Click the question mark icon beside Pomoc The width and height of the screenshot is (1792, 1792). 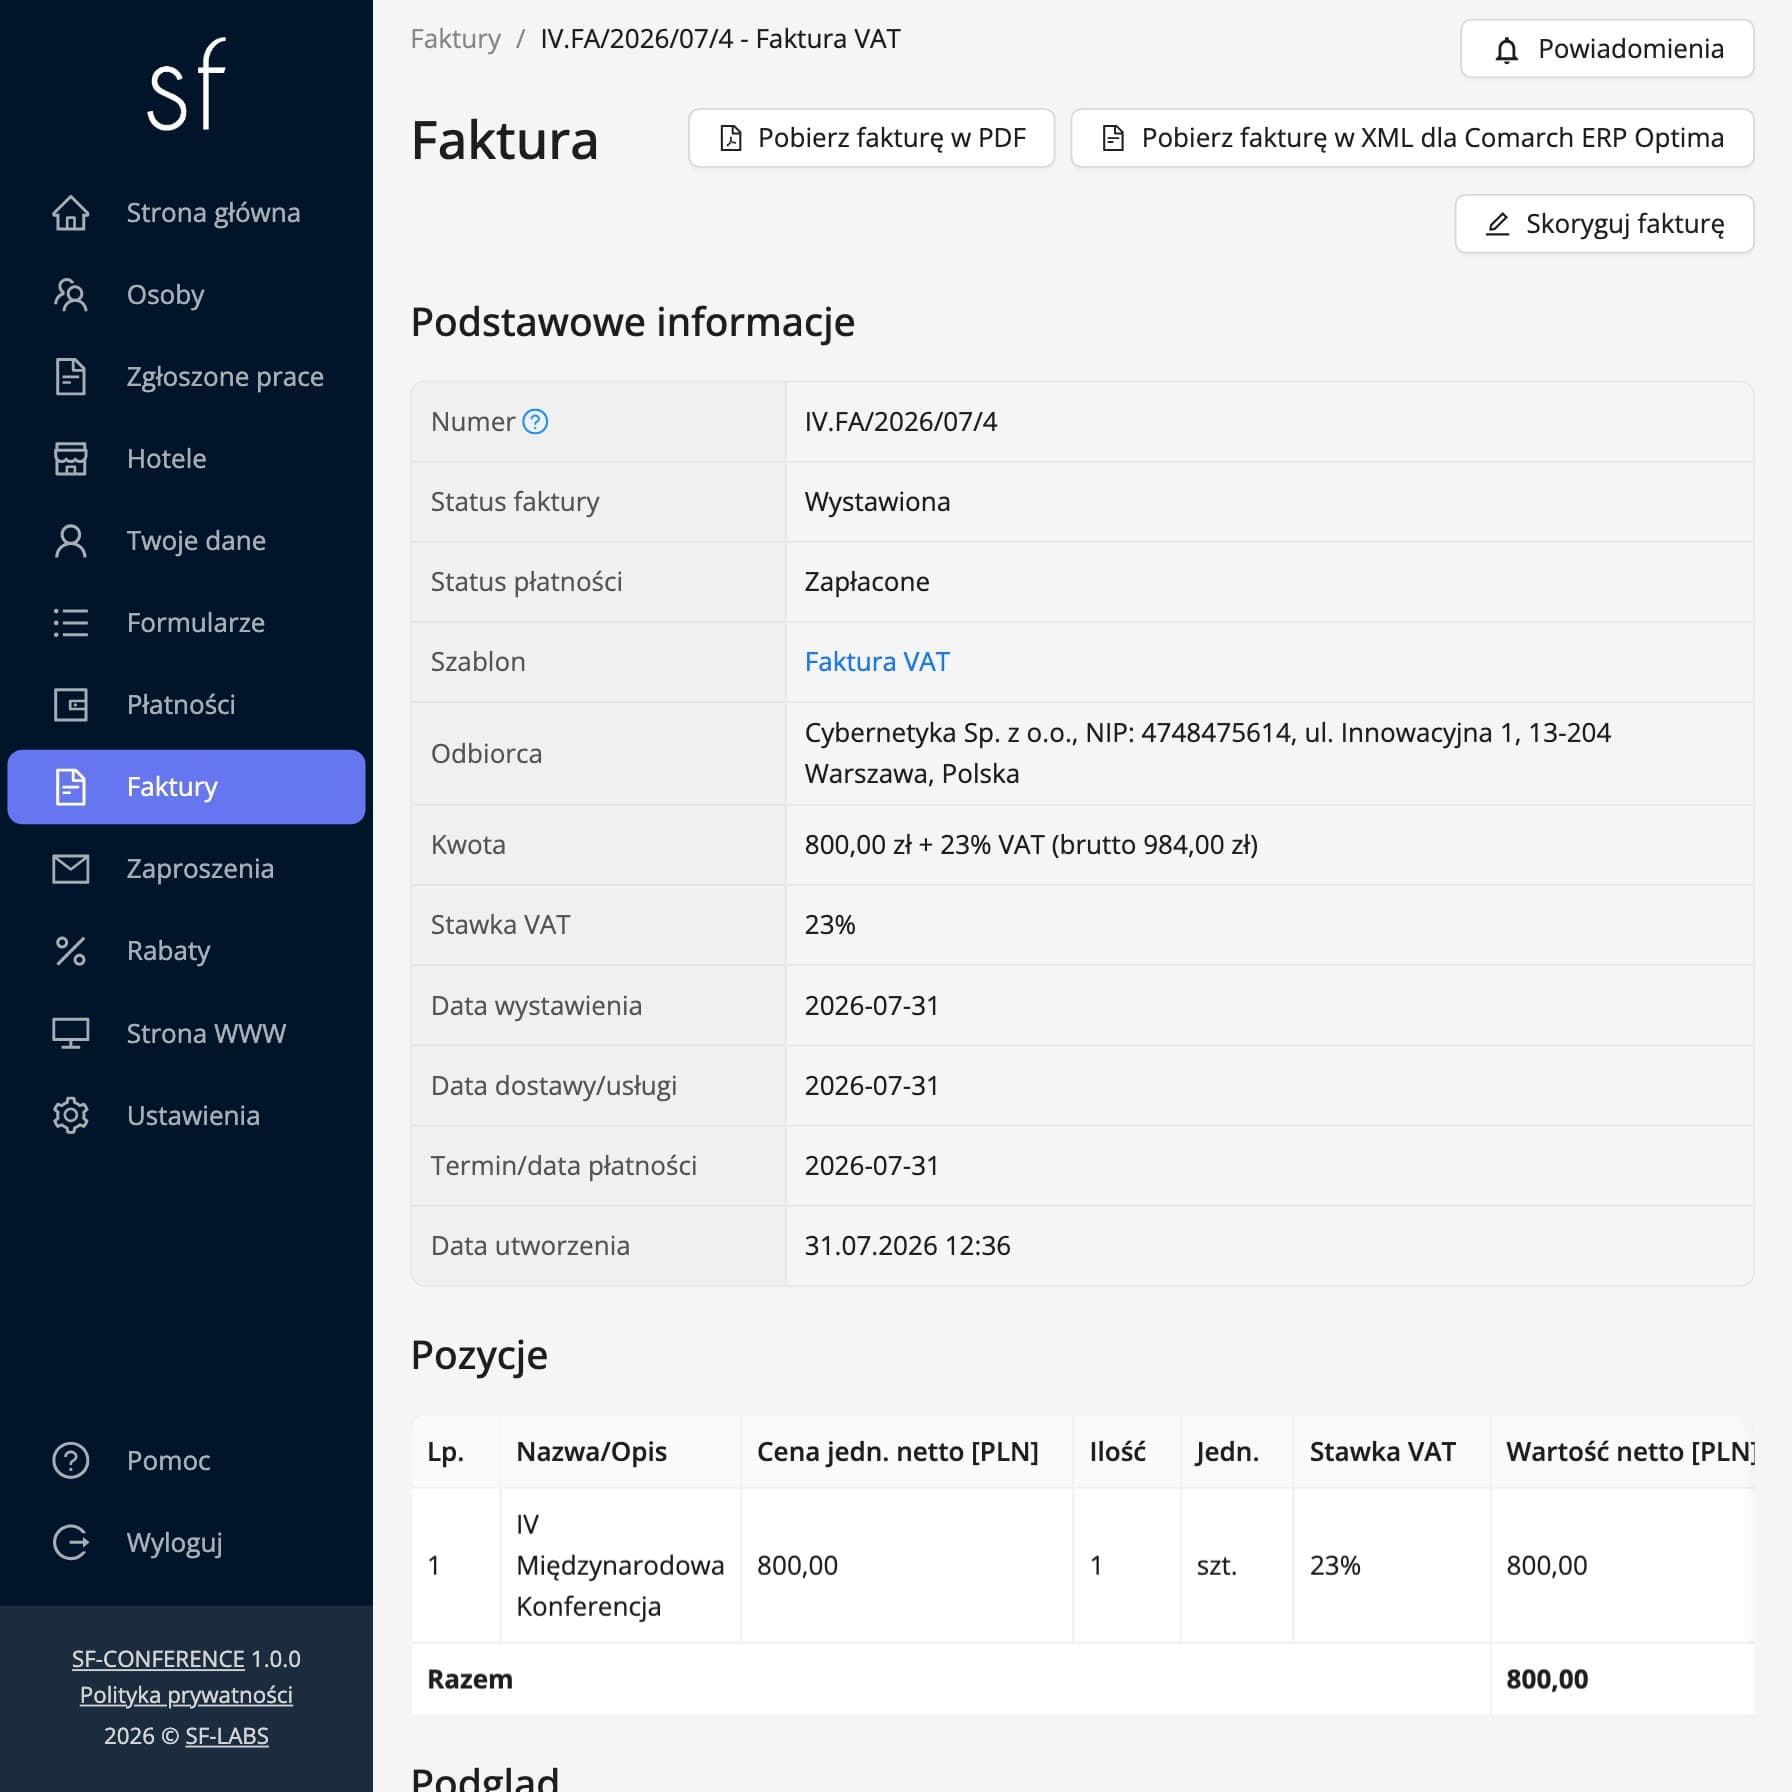[x=70, y=1461]
